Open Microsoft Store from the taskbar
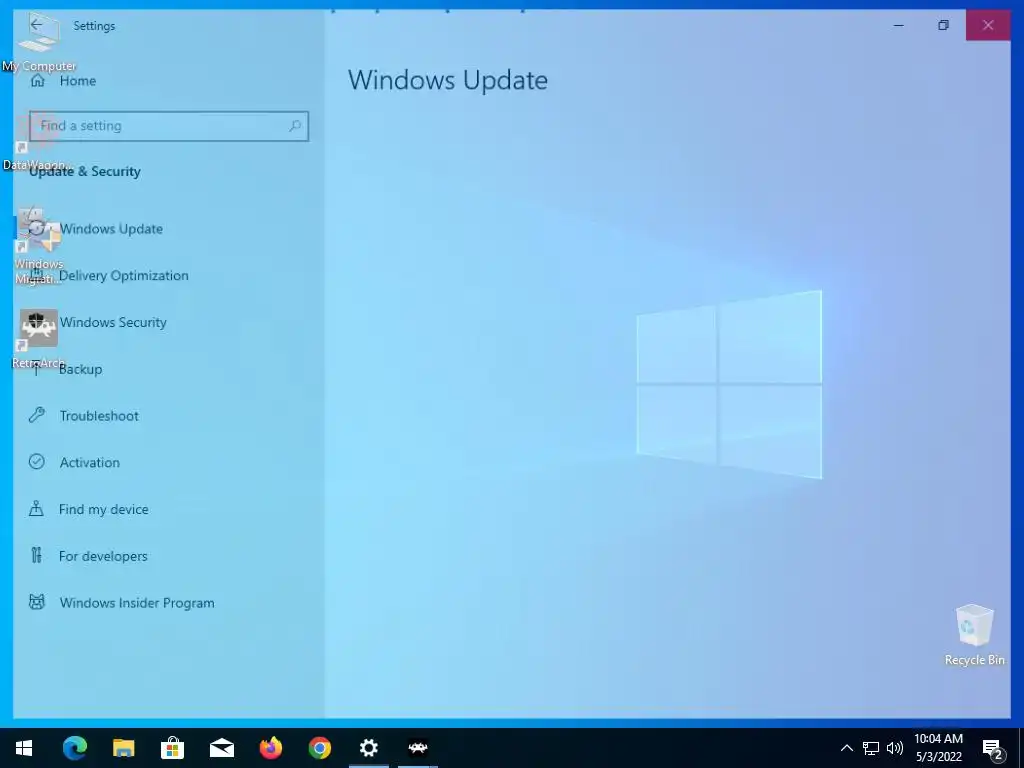The width and height of the screenshot is (1024, 768). coord(172,748)
